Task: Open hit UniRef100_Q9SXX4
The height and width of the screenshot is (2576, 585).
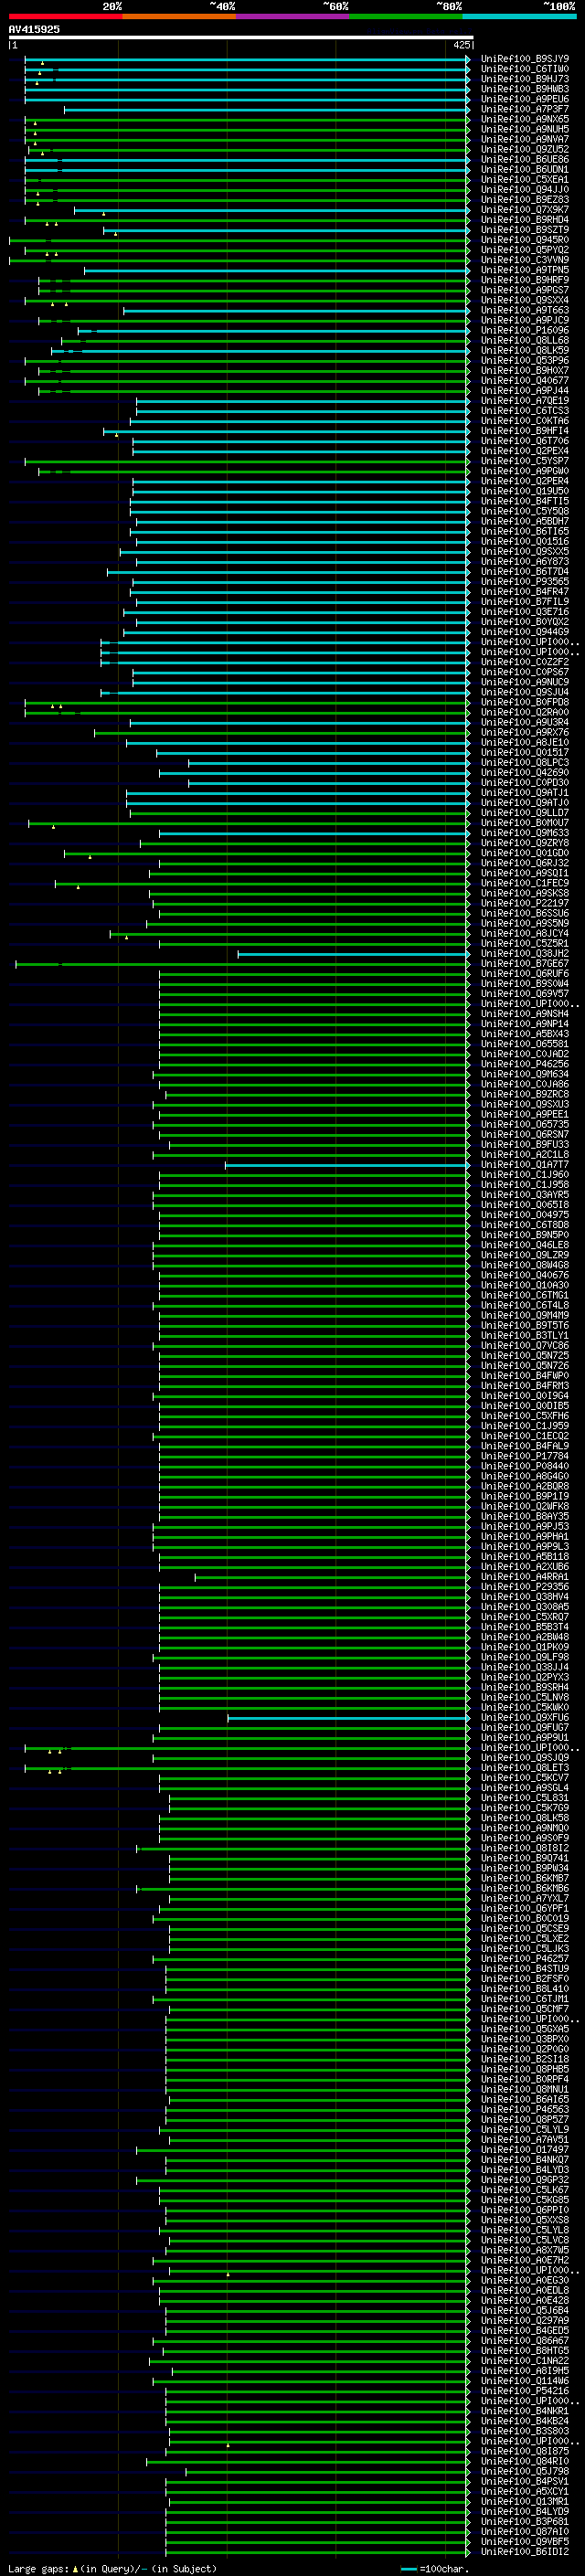Action: 525,300
